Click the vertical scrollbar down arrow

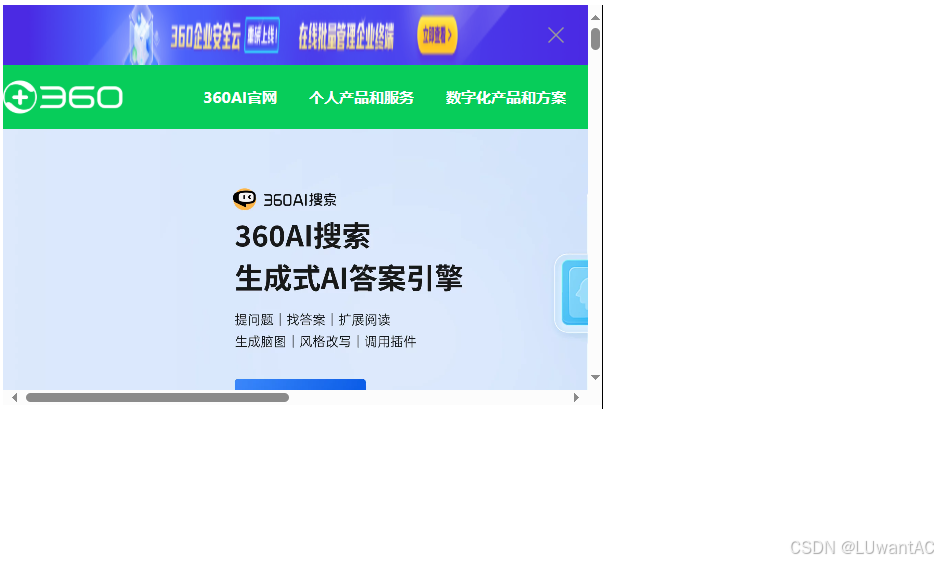click(595, 377)
